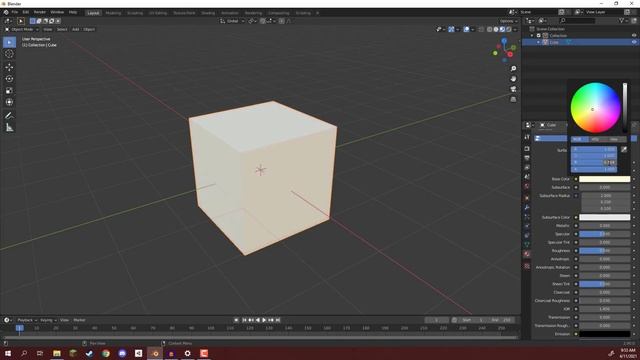This screenshot has width=640, height=360.
Task: Open the Object Data properties tab icon
Action: coord(527,244)
